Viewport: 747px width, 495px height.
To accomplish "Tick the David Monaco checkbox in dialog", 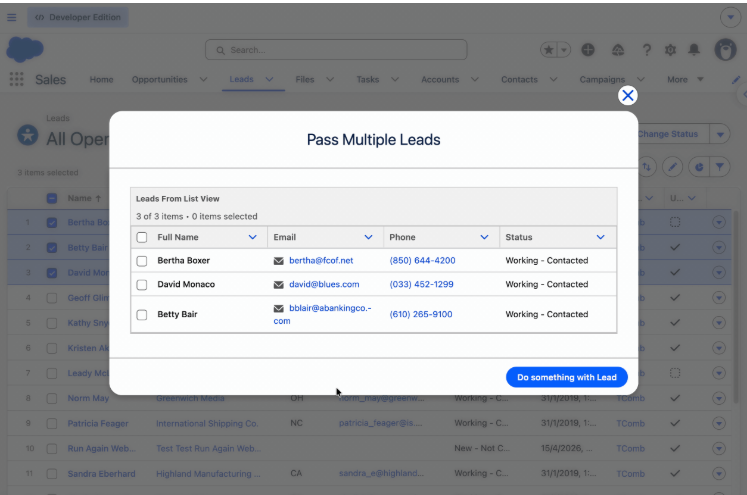I will [141, 285].
